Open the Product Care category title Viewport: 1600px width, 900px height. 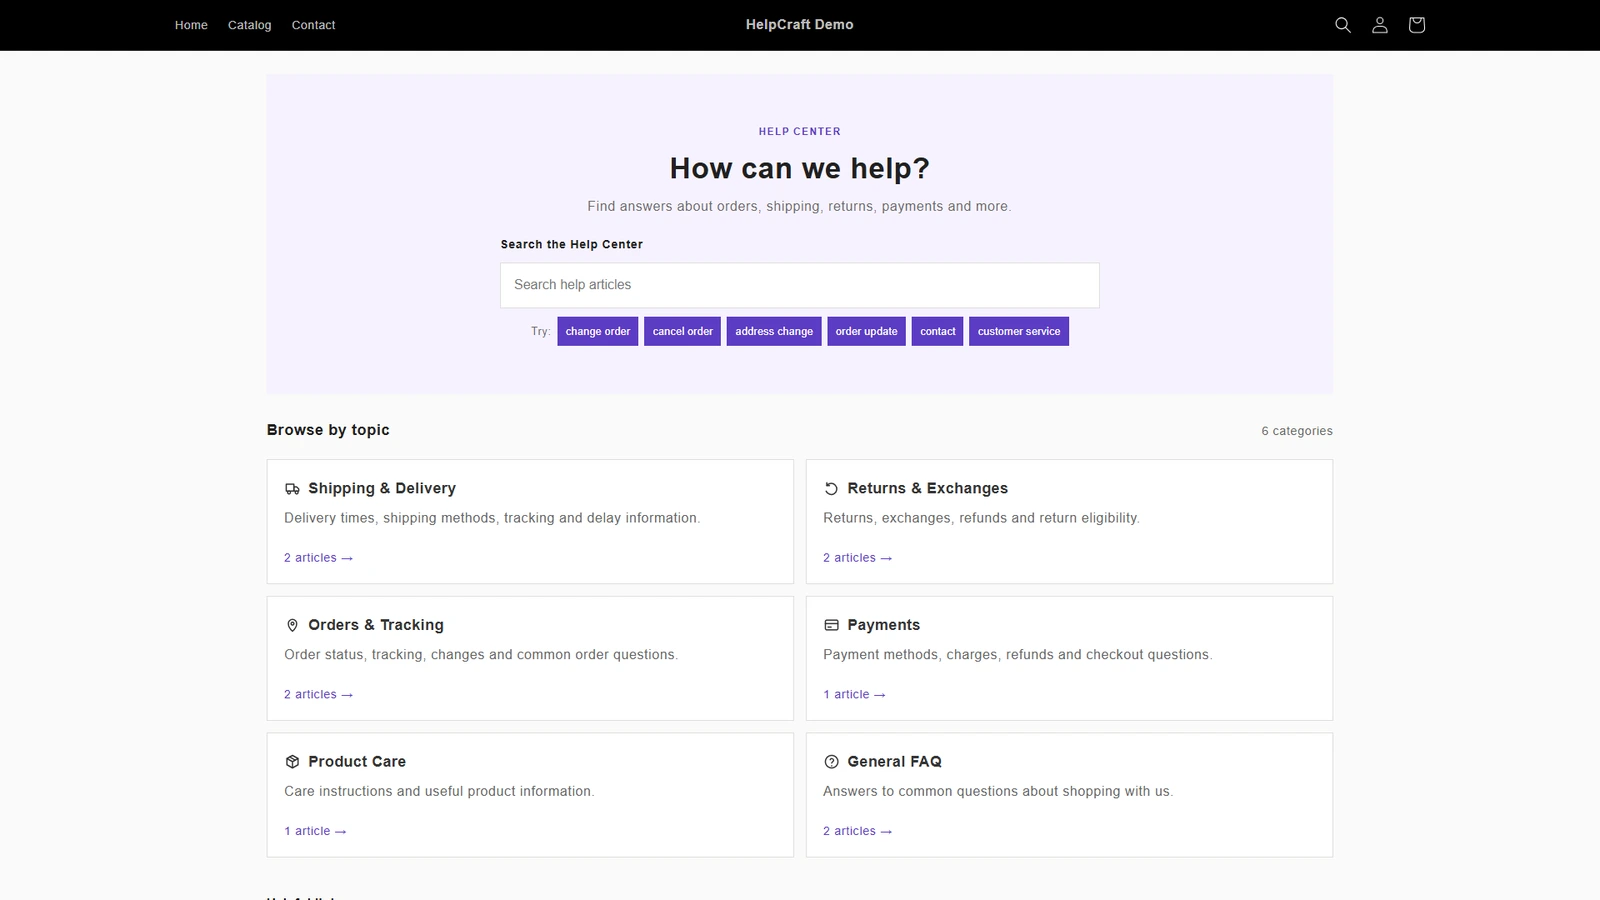[x=357, y=762]
